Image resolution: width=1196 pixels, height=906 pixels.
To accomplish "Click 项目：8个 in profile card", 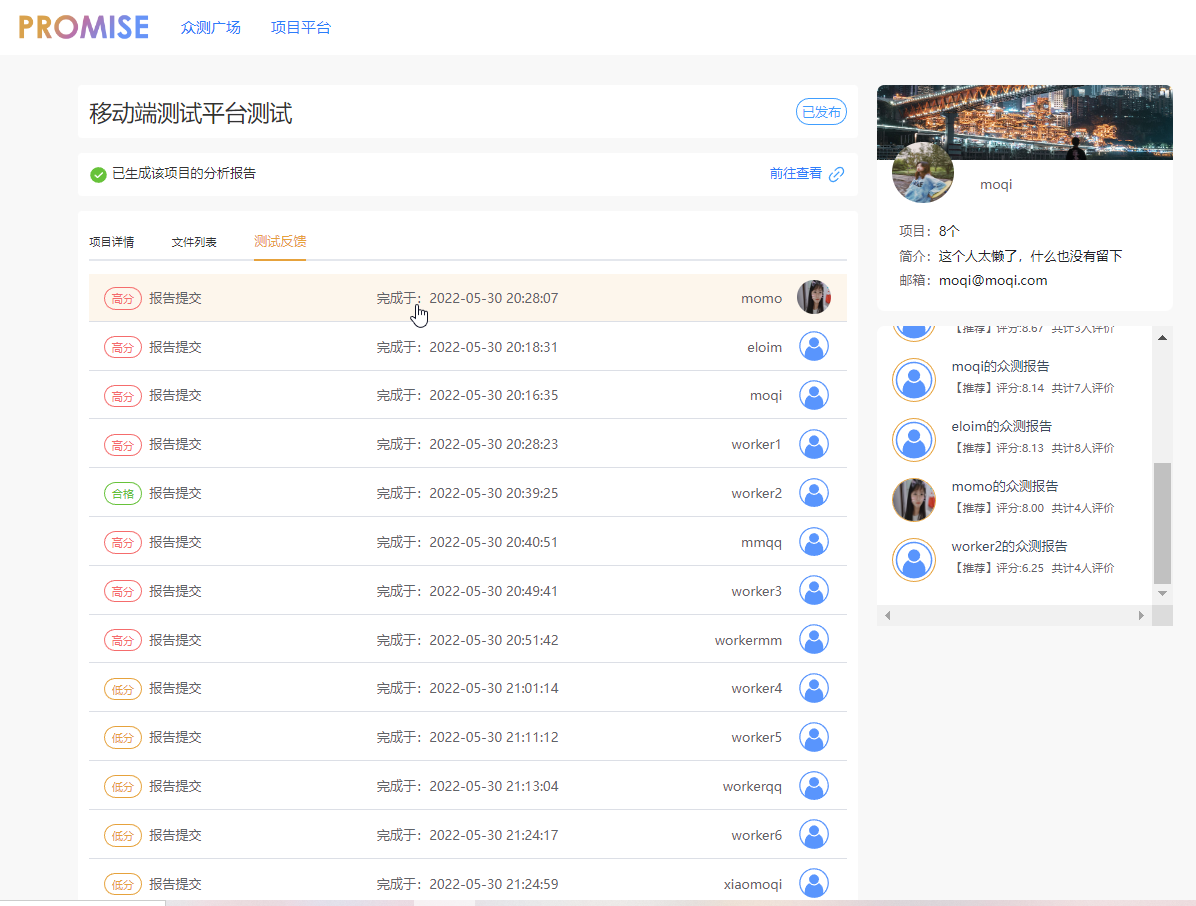I will [x=929, y=231].
